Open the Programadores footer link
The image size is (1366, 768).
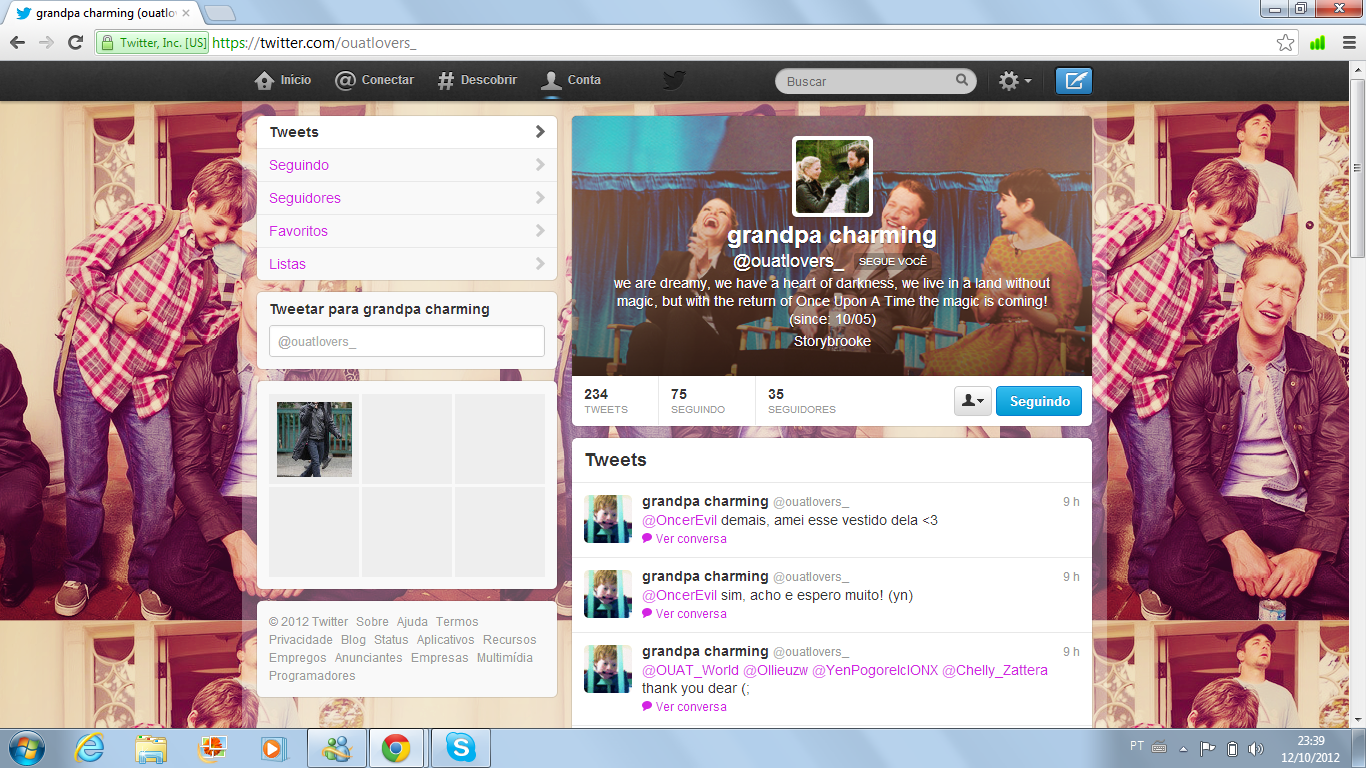(312, 676)
